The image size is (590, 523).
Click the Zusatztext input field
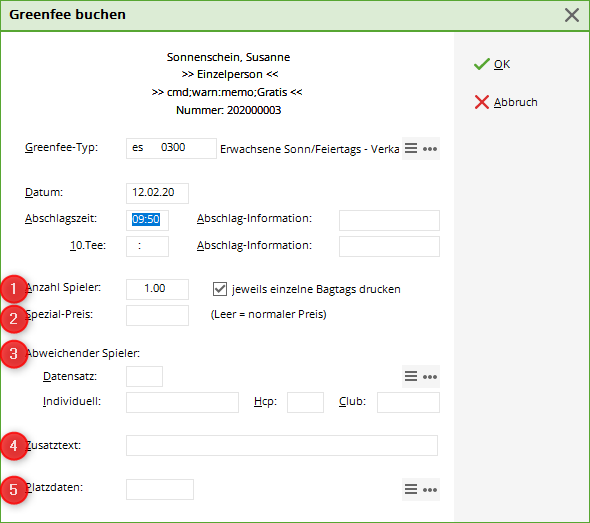pyautogui.click(x=282, y=445)
